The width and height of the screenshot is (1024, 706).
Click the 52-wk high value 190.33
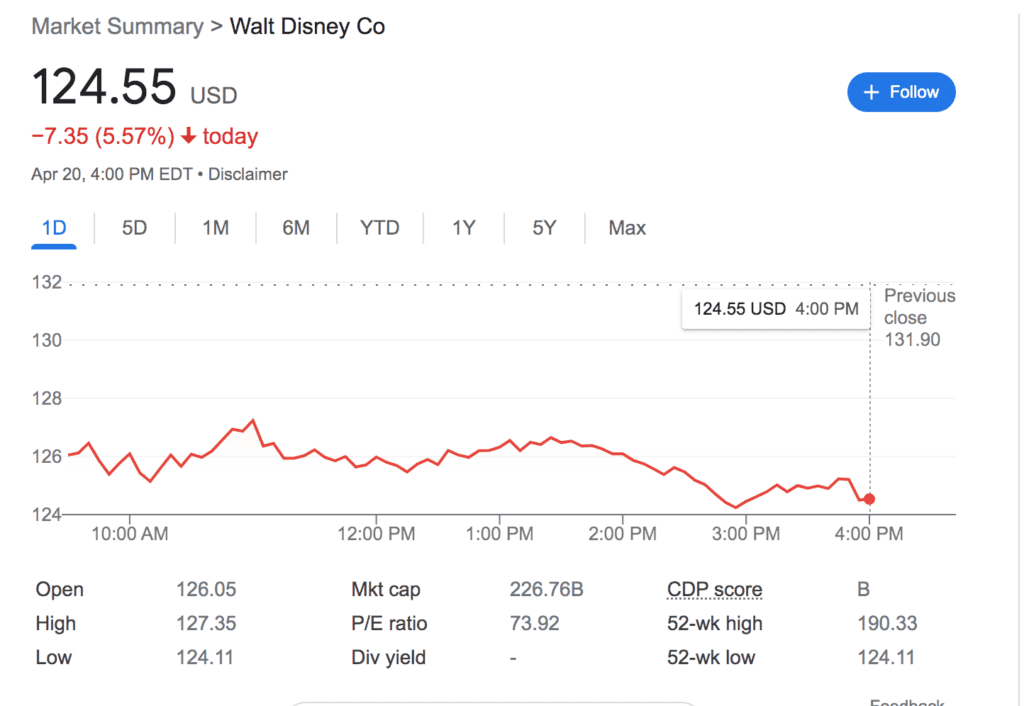tap(887, 623)
